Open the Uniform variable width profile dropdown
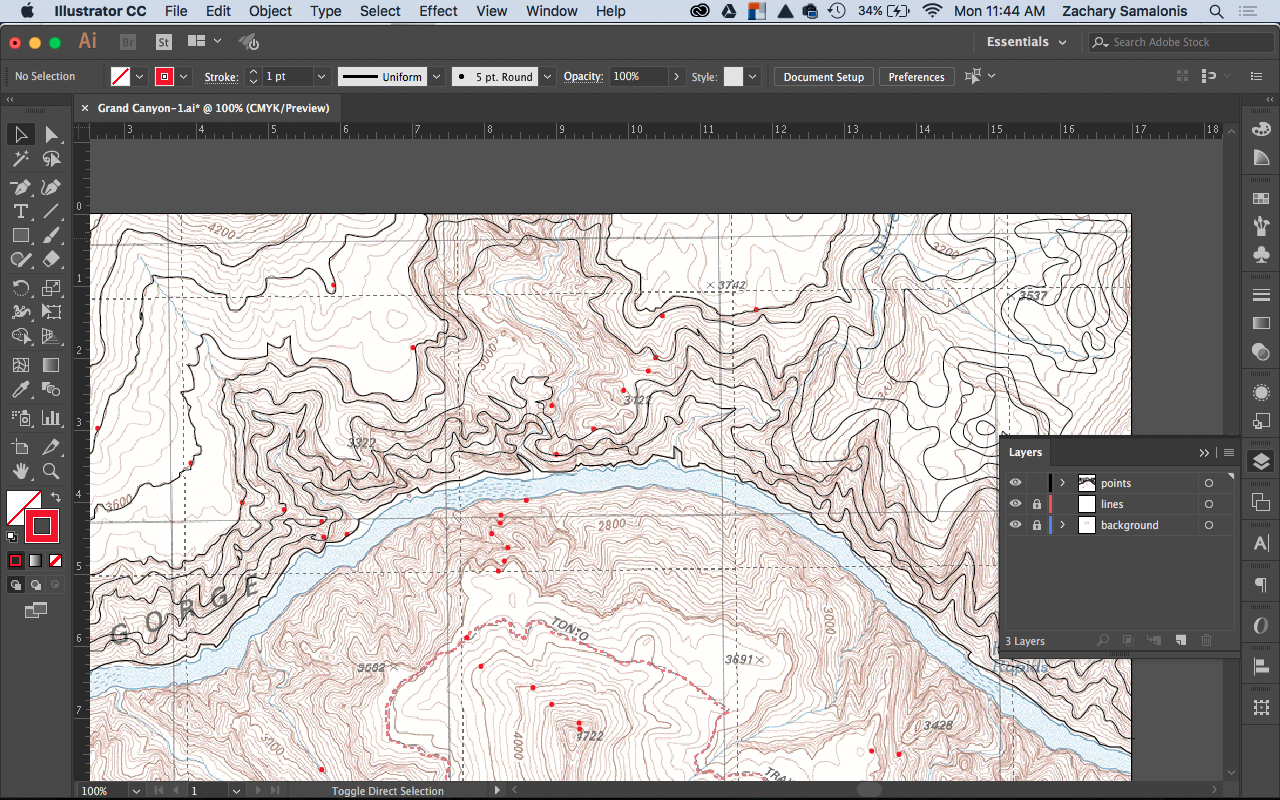Viewport: 1280px width, 800px height. pyautogui.click(x=437, y=76)
